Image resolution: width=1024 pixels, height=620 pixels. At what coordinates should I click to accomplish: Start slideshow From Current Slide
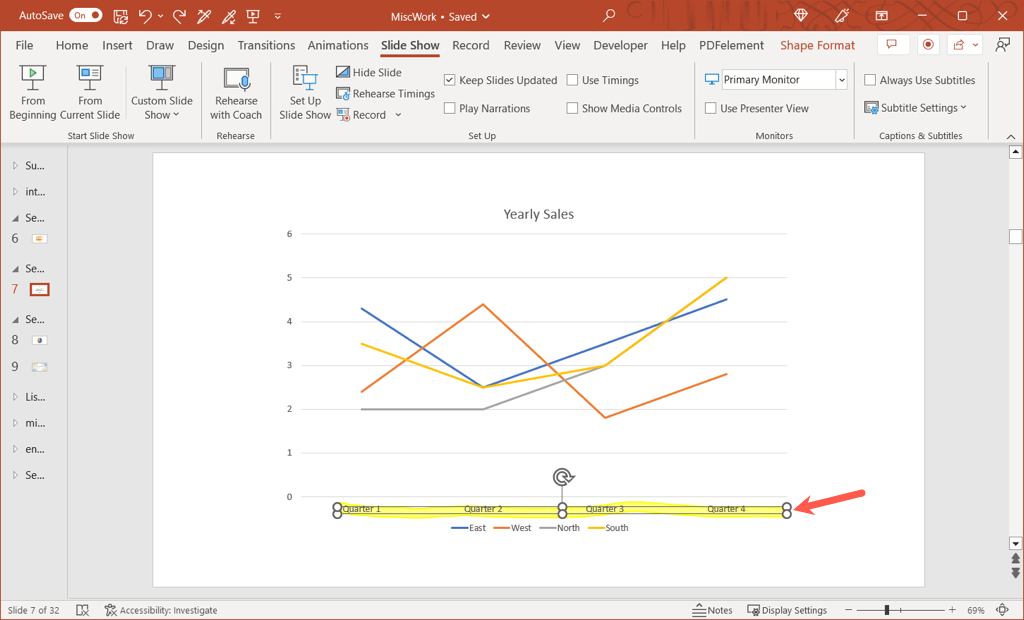pos(90,92)
